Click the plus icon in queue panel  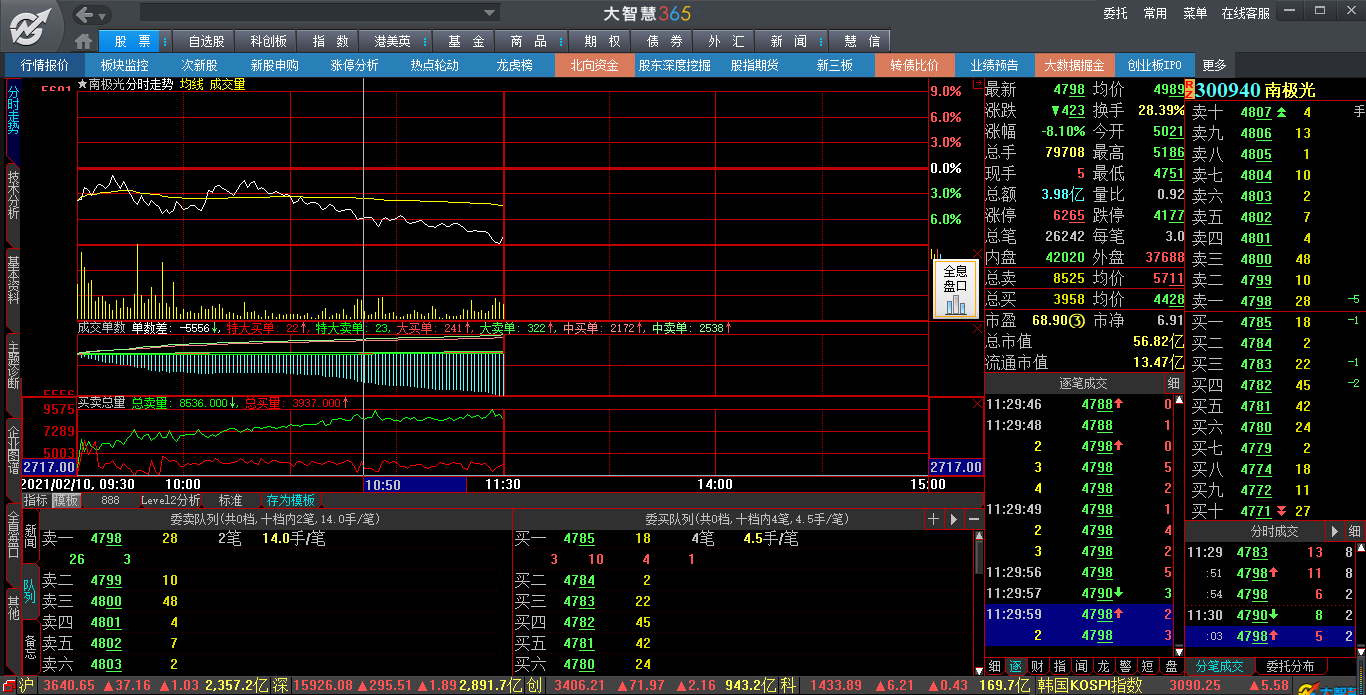pyautogui.click(x=934, y=519)
